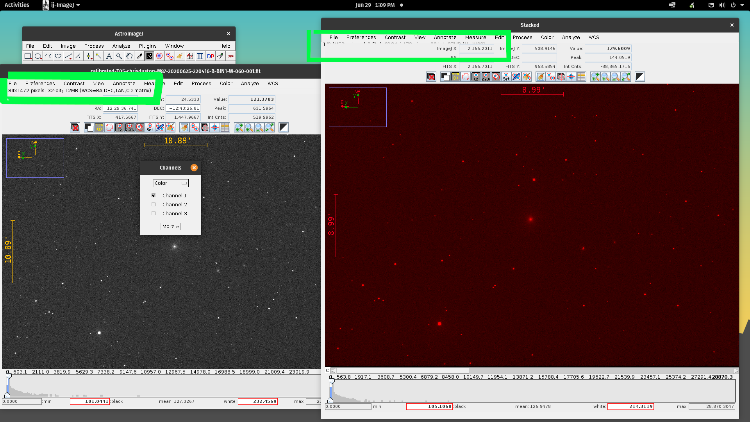Screen dimensions: 750x422
Task: Open the Color mode dropdown in Channels
Action: [173, 183]
